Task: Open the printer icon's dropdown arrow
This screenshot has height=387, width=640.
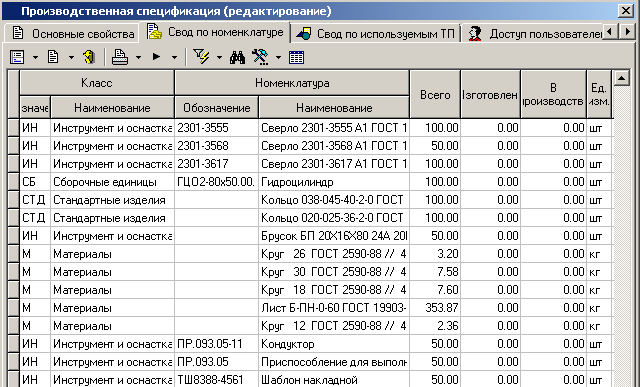Action: (x=138, y=58)
